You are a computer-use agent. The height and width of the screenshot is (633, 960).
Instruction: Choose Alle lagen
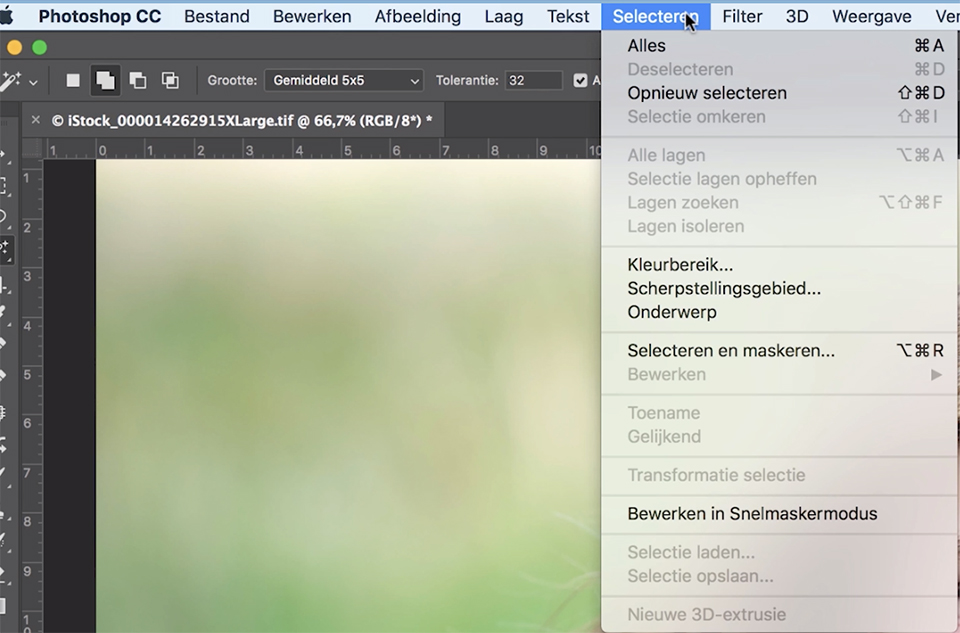(x=779, y=155)
